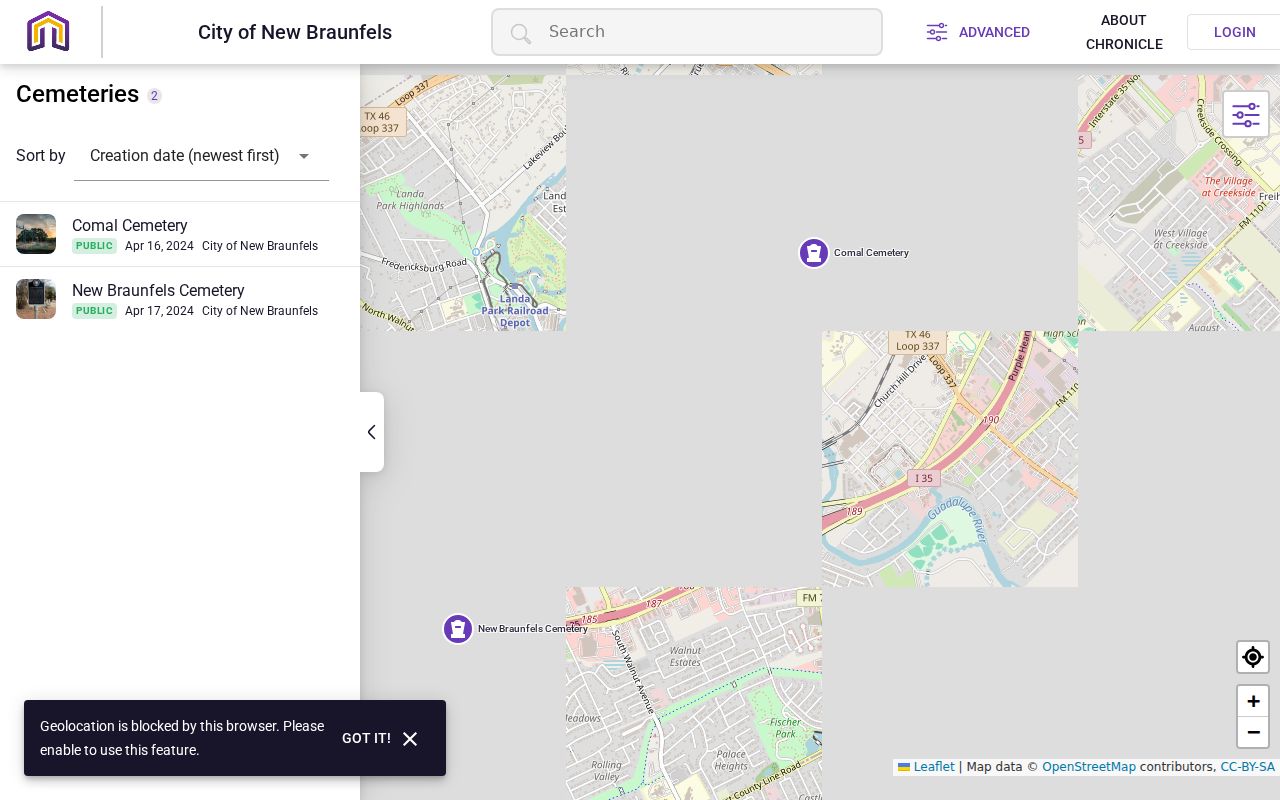This screenshot has width=1280, height=800.
Task: Zoom in on the map
Action: (1253, 701)
